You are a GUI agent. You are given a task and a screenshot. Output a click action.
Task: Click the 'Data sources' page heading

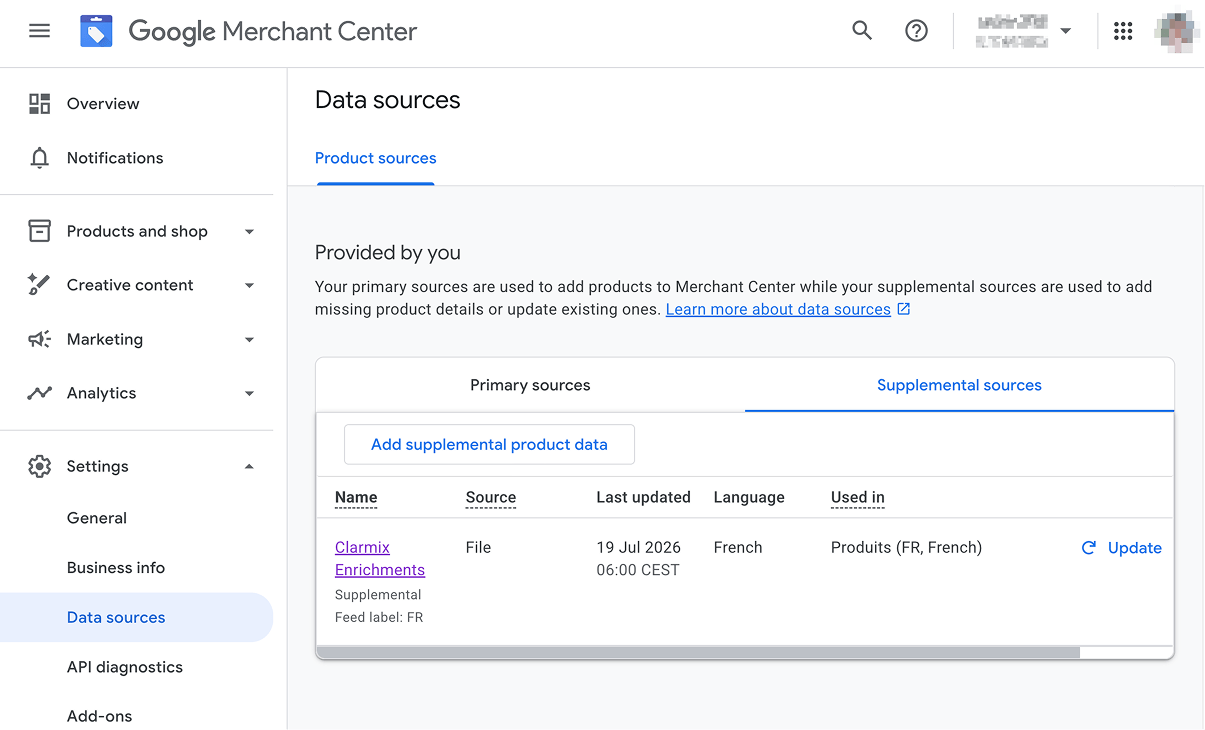click(x=388, y=100)
